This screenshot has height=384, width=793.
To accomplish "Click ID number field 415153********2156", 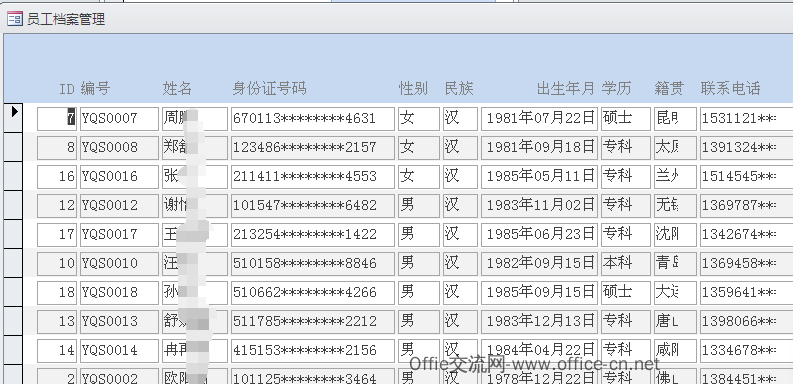I will pos(313,351).
